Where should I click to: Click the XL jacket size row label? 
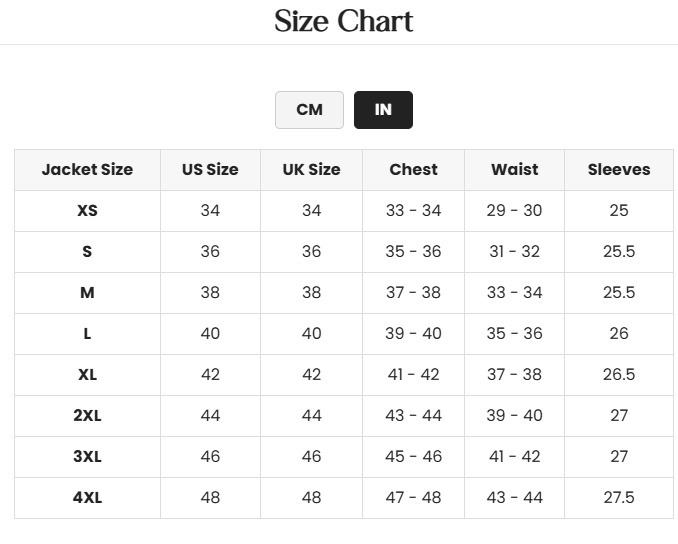[x=87, y=375]
